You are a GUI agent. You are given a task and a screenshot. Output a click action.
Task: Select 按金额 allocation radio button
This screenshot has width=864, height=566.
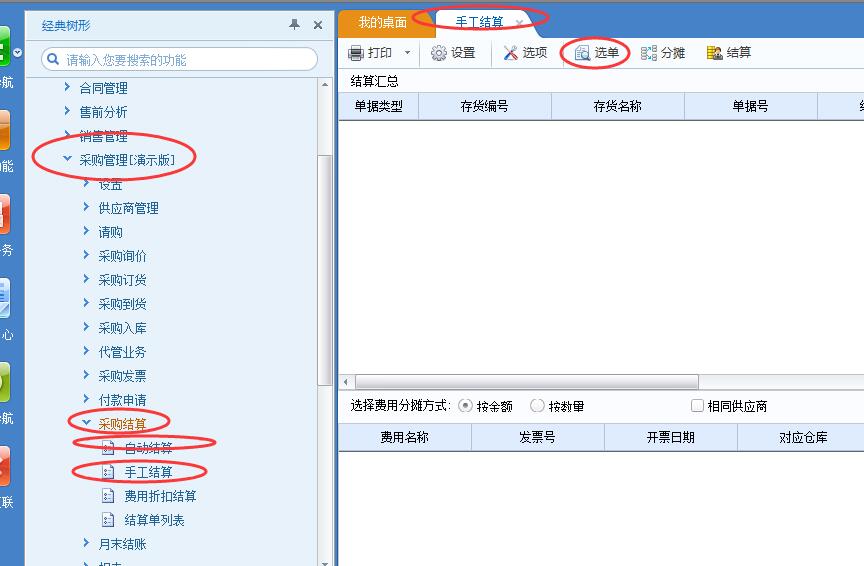point(465,406)
